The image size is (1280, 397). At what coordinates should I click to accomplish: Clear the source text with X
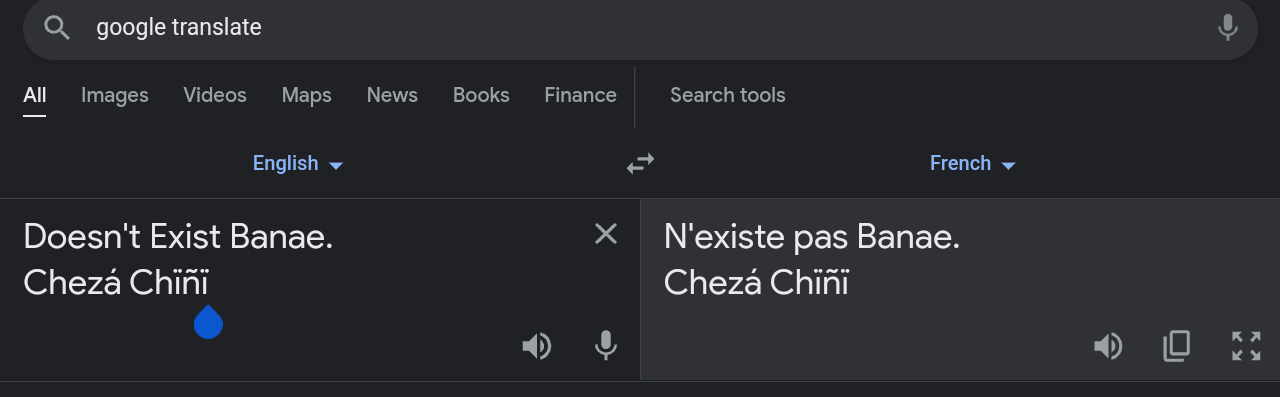pyautogui.click(x=606, y=234)
